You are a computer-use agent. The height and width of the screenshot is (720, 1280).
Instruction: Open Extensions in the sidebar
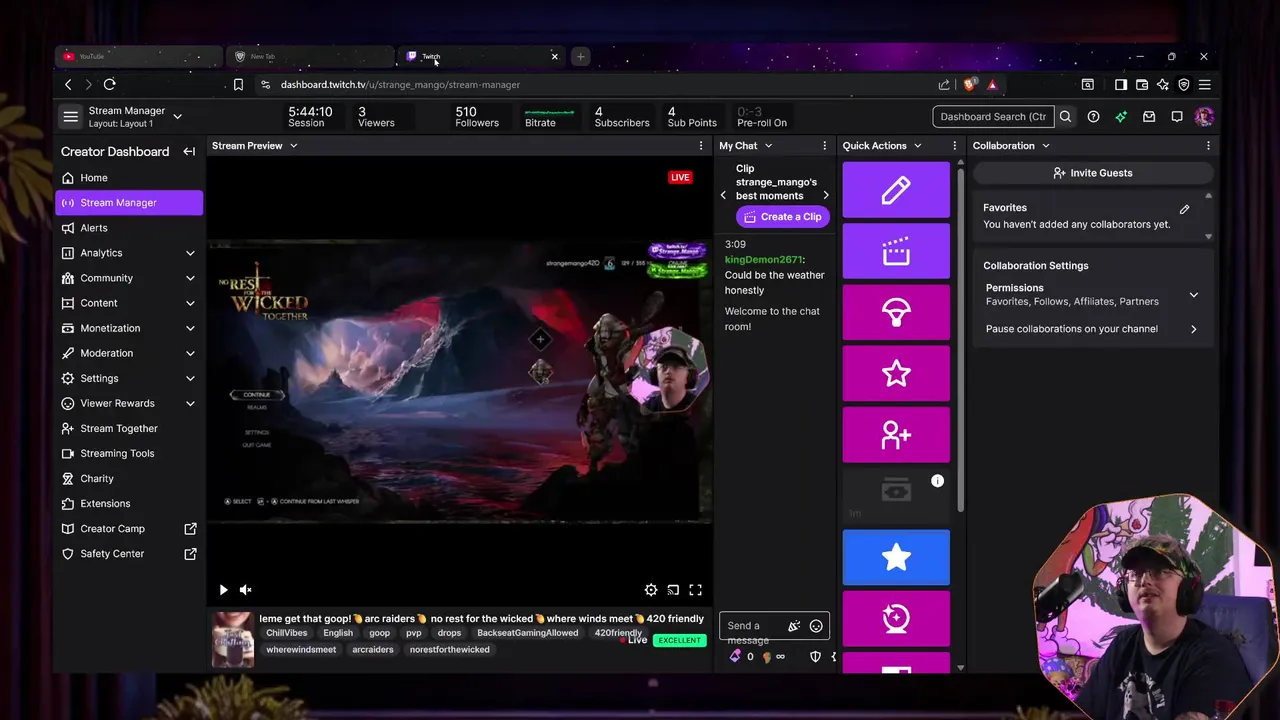pos(130,503)
